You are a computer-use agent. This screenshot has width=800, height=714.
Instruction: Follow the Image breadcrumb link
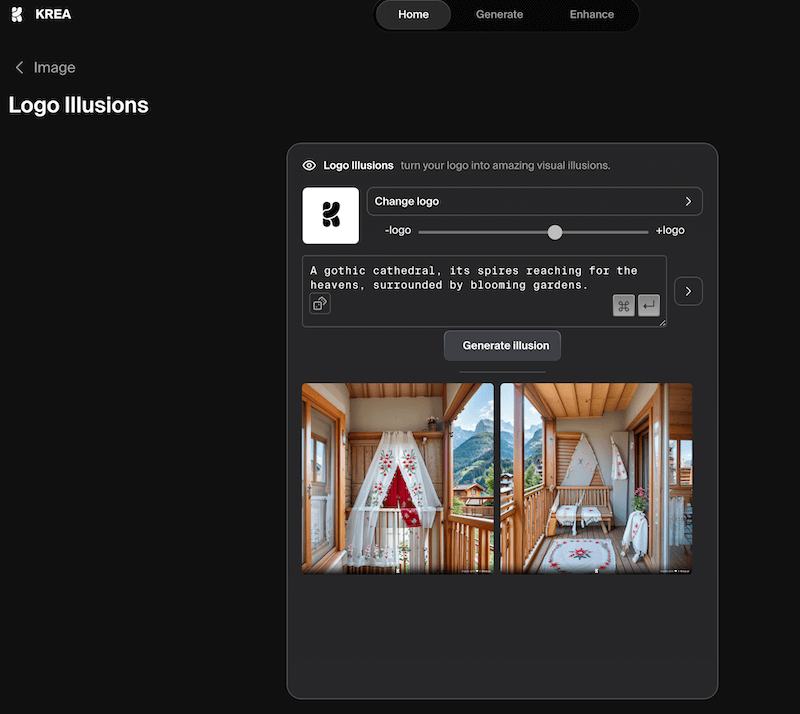54,68
